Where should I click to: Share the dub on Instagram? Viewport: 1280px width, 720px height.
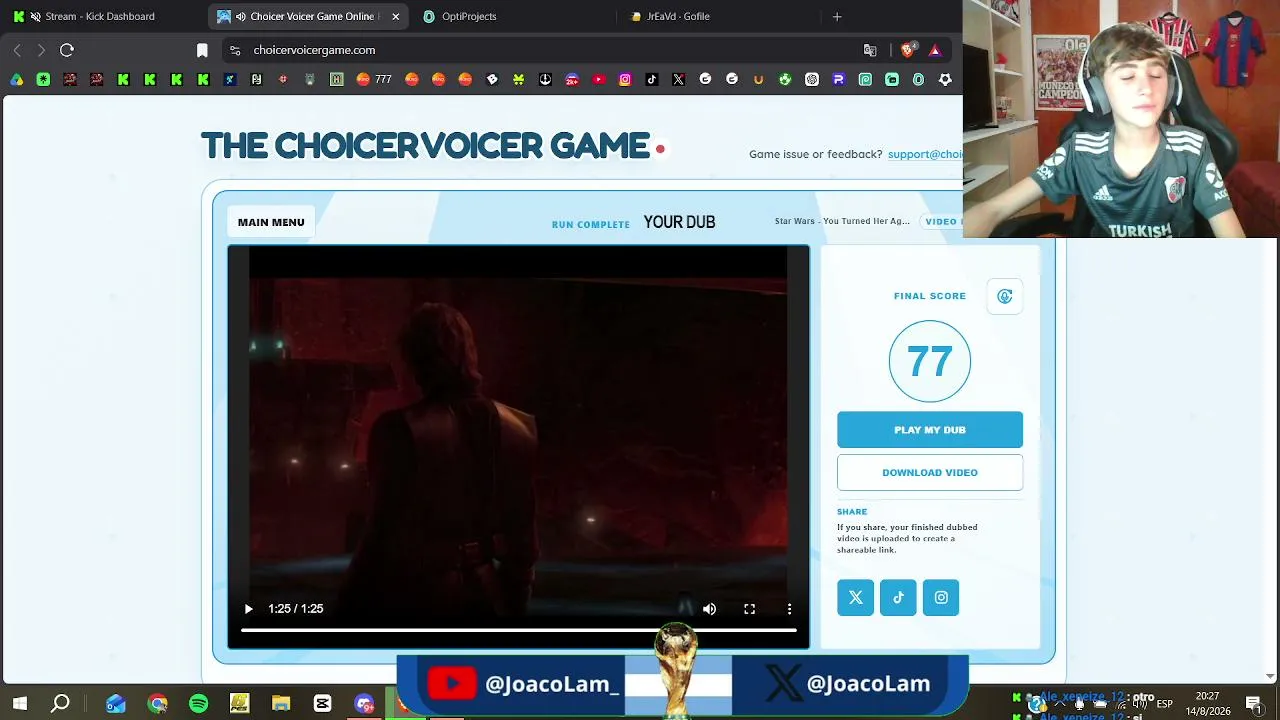coord(941,598)
